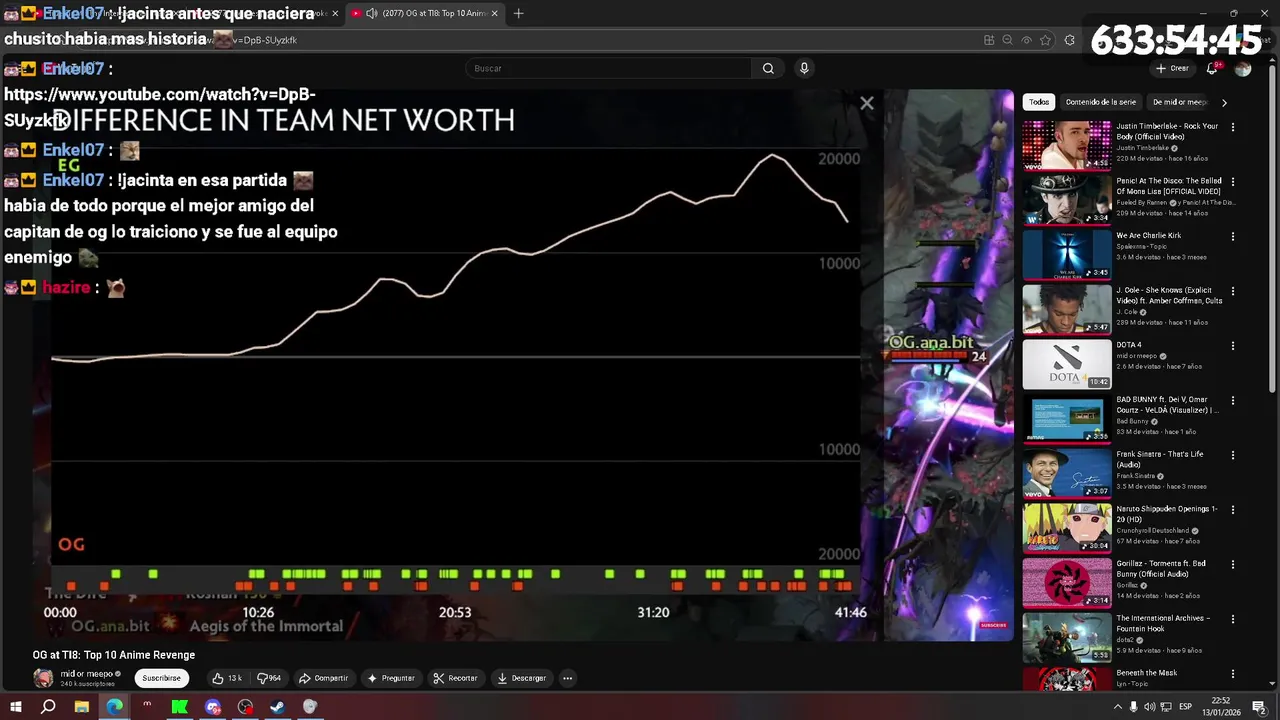The width and height of the screenshot is (1280, 720).
Task: Open options menu for DOTA 4 video
Action: pyautogui.click(x=1233, y=346)
